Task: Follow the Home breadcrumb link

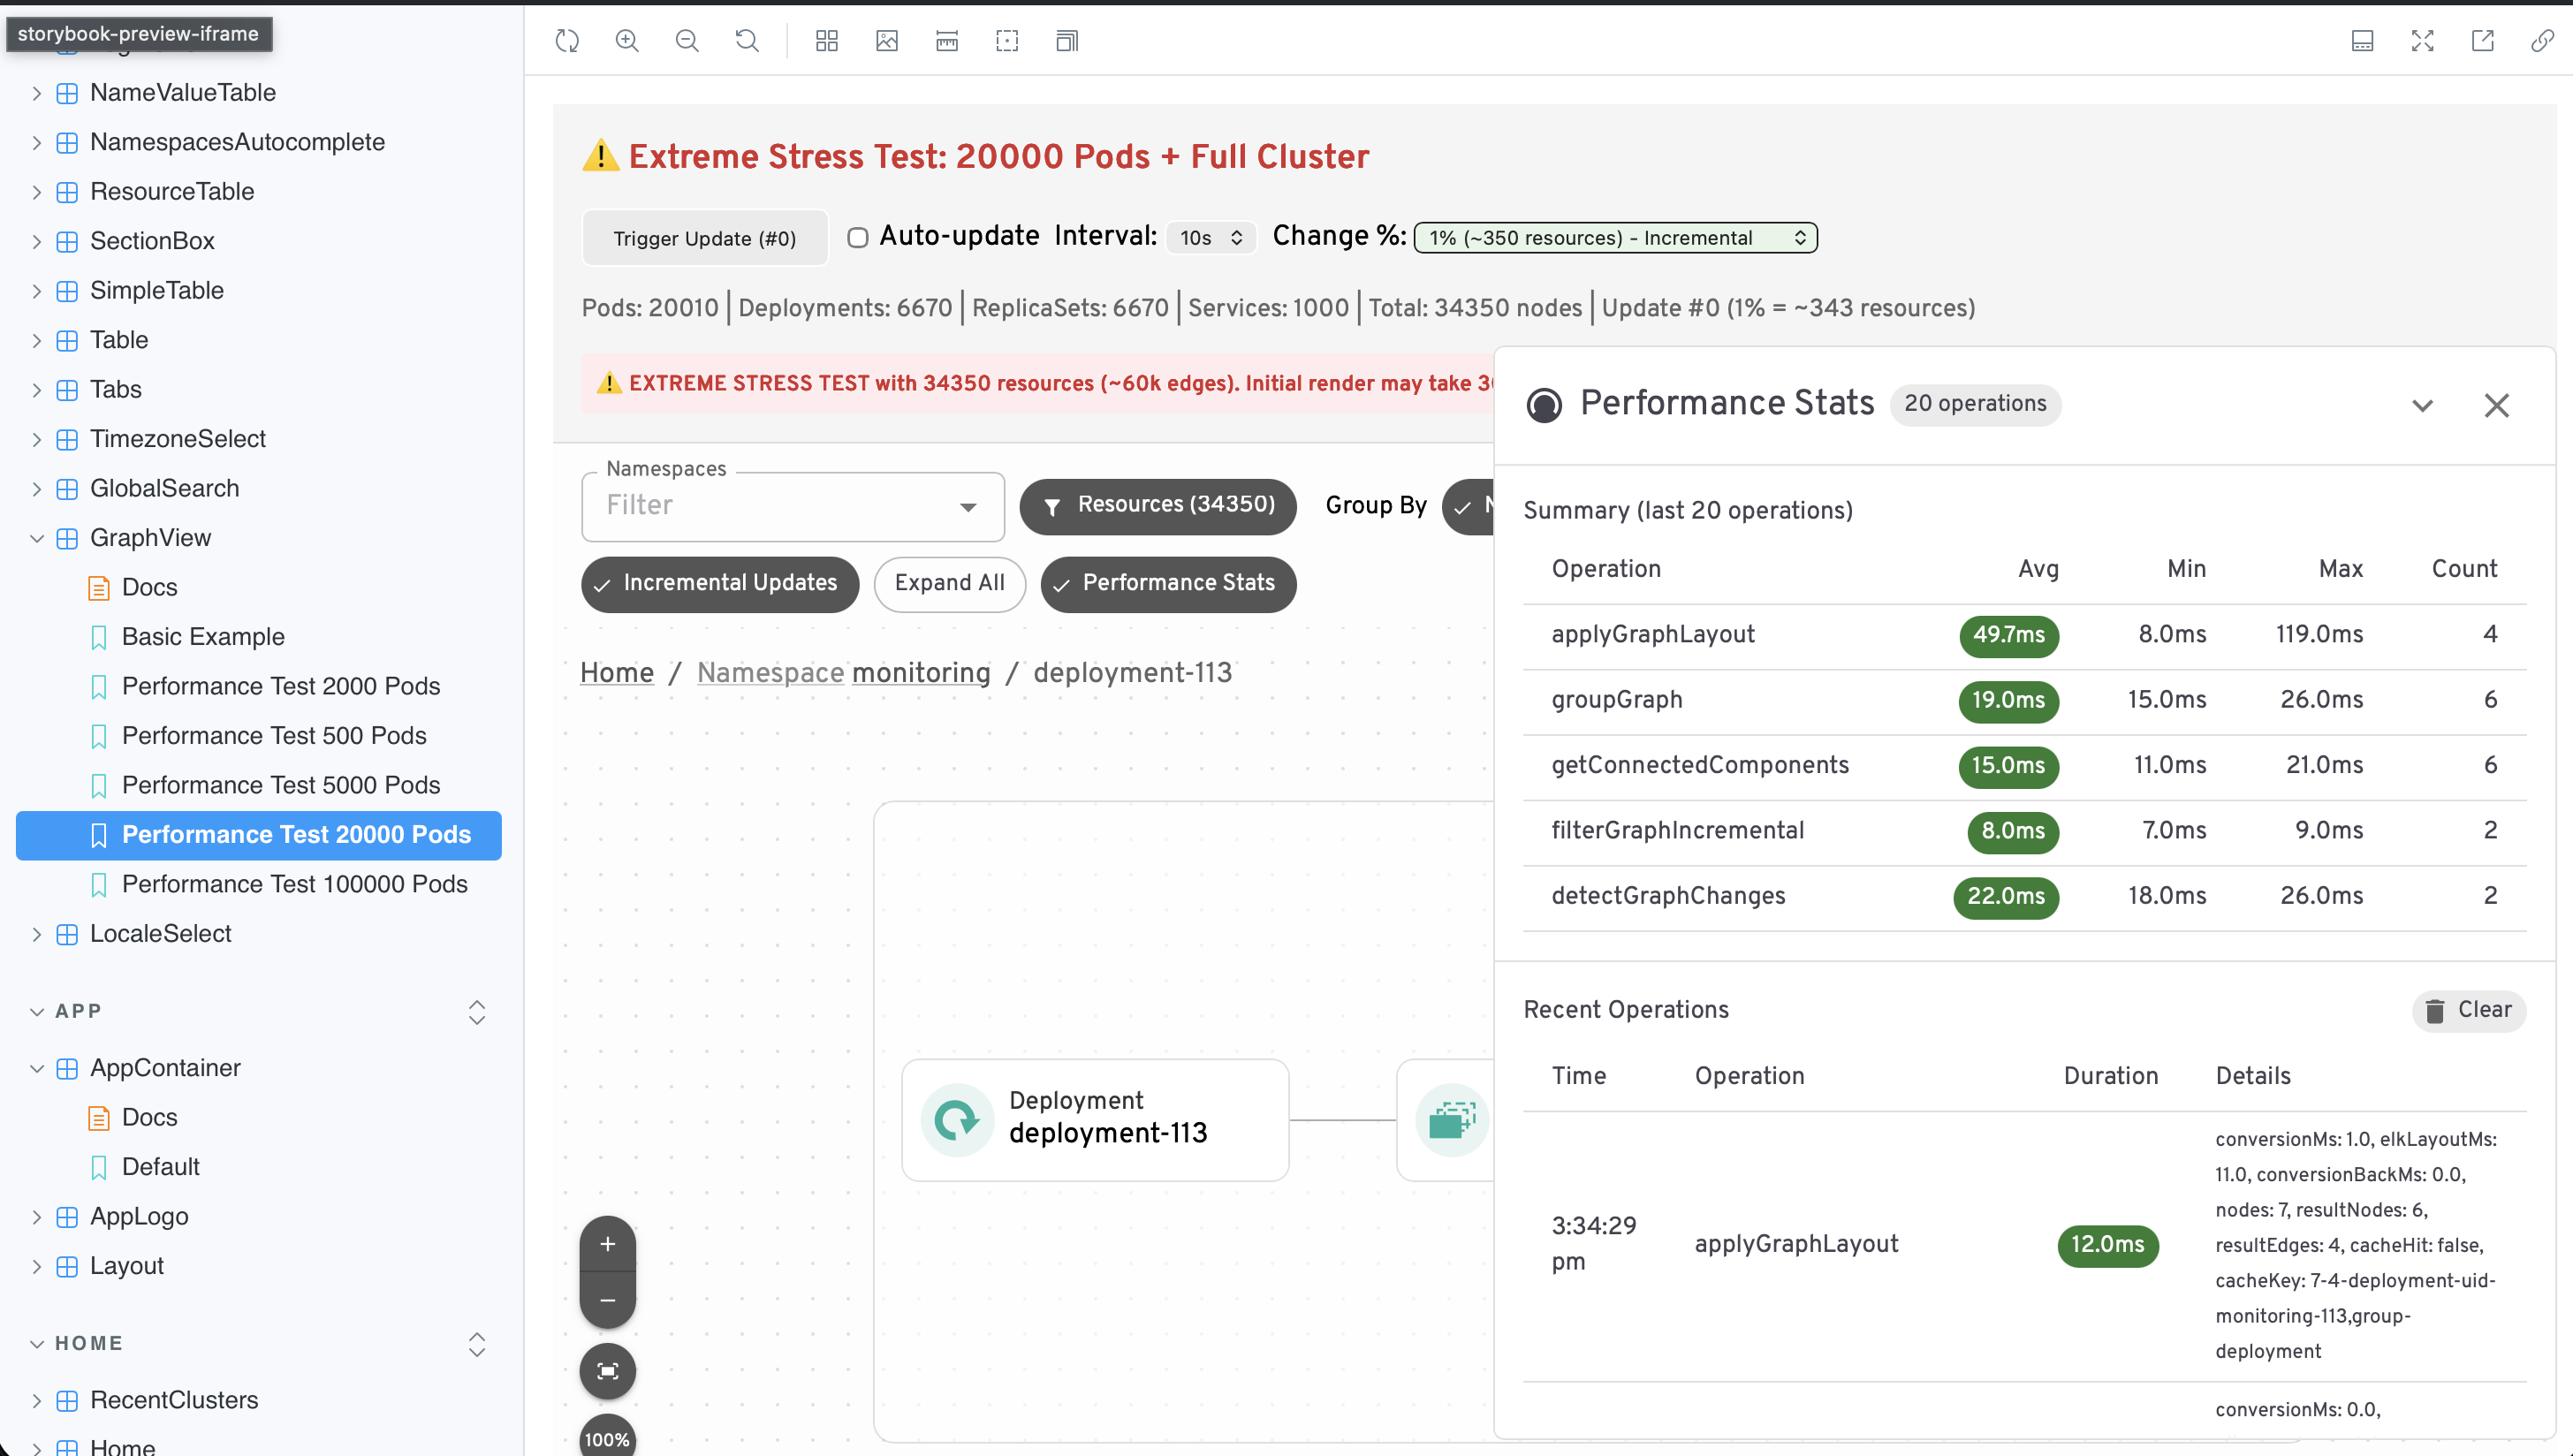Action: (617, 674)
